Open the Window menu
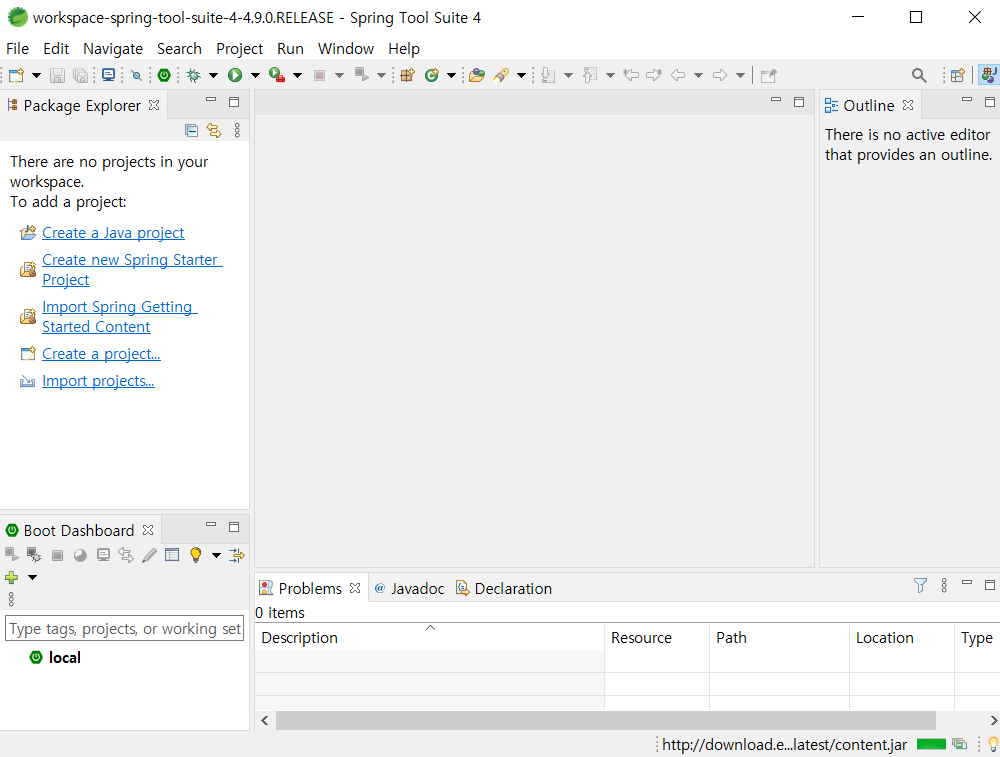The width and height of the screenshot is (1000, 757). [x=346, y=48]
